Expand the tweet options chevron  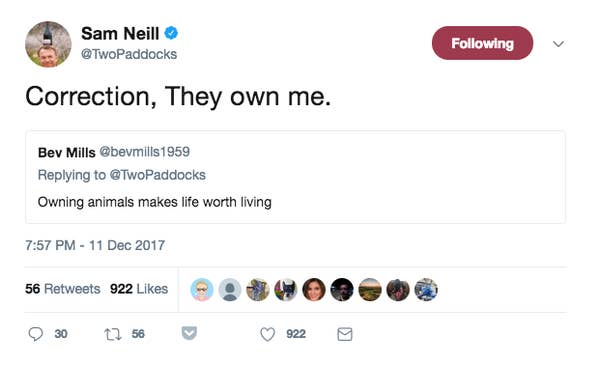tap(558, 44)
